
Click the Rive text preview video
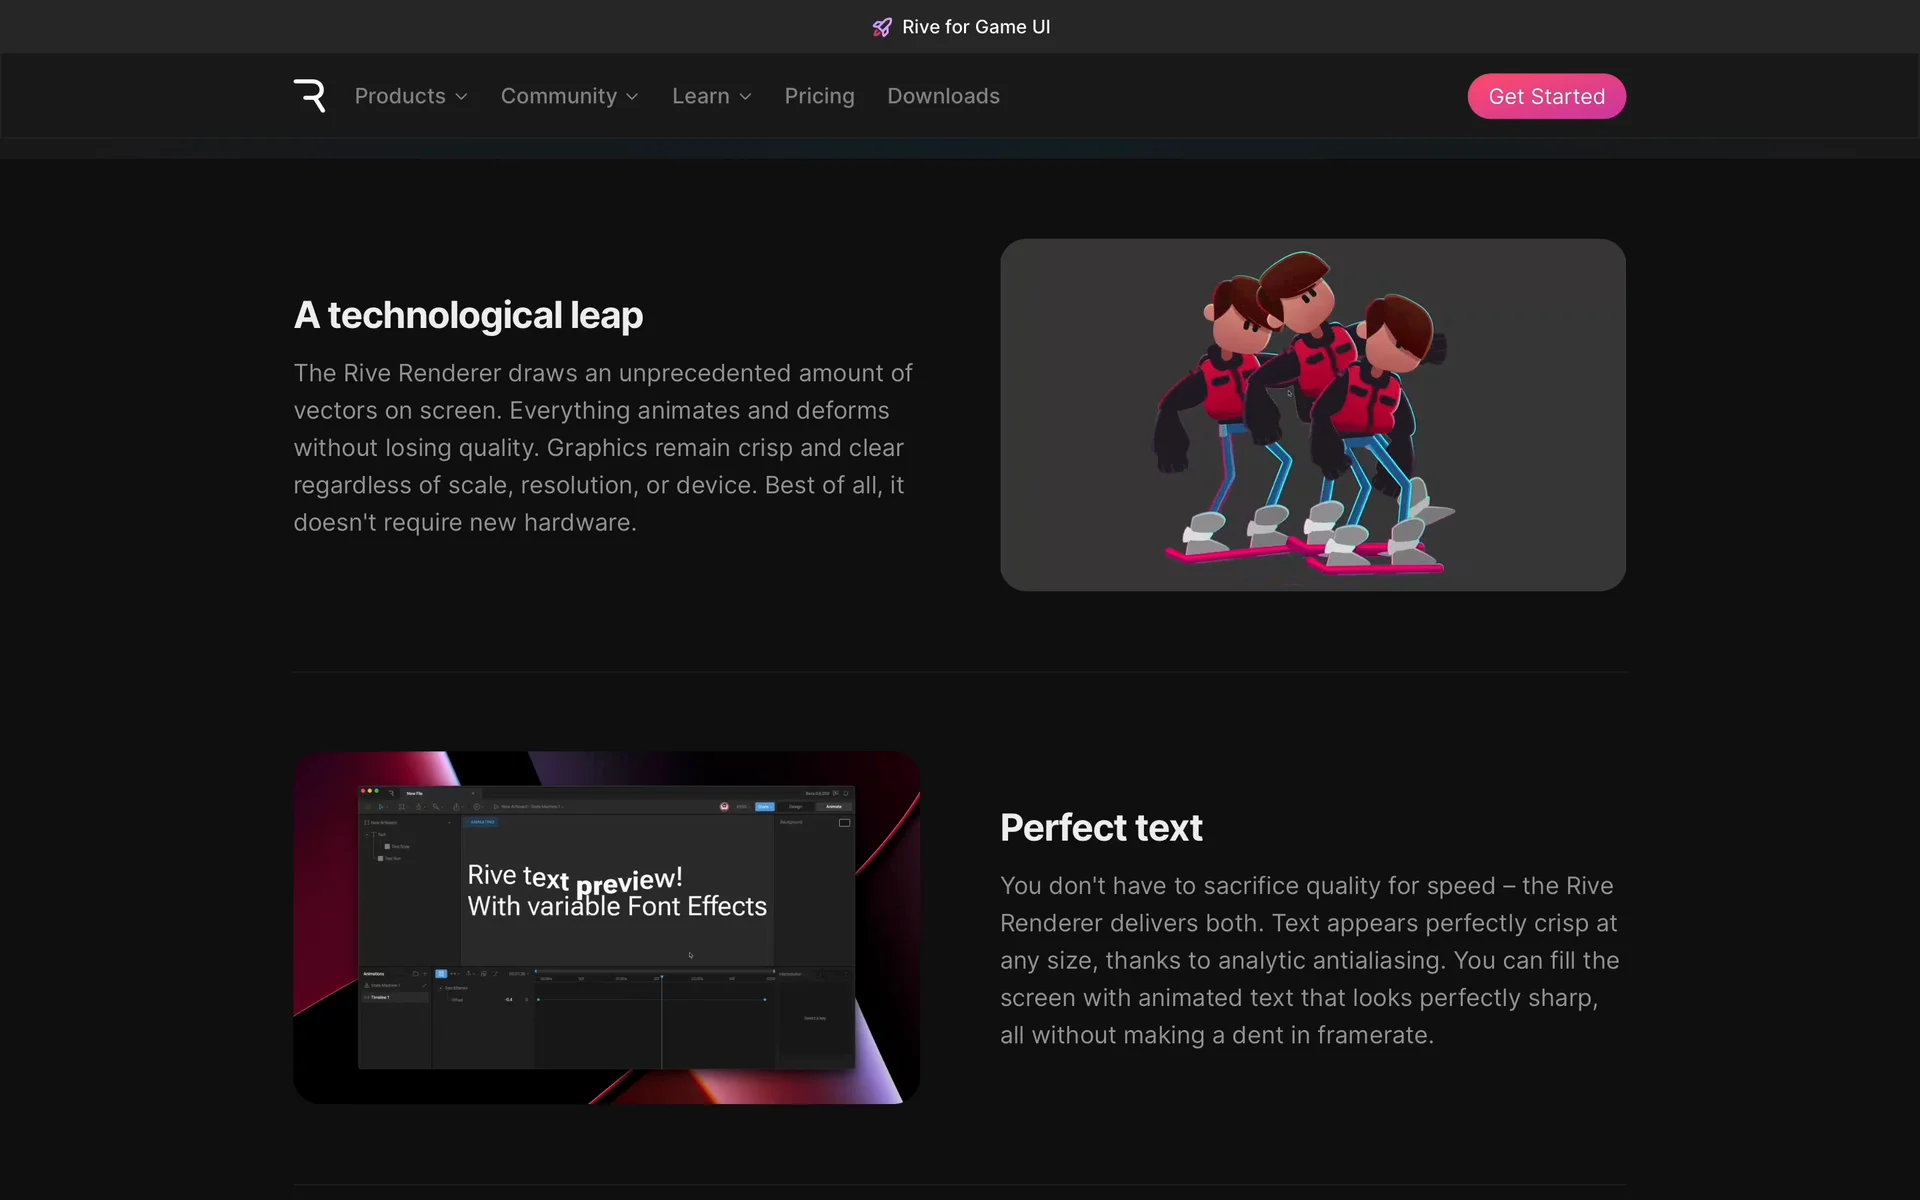point(606,927)
